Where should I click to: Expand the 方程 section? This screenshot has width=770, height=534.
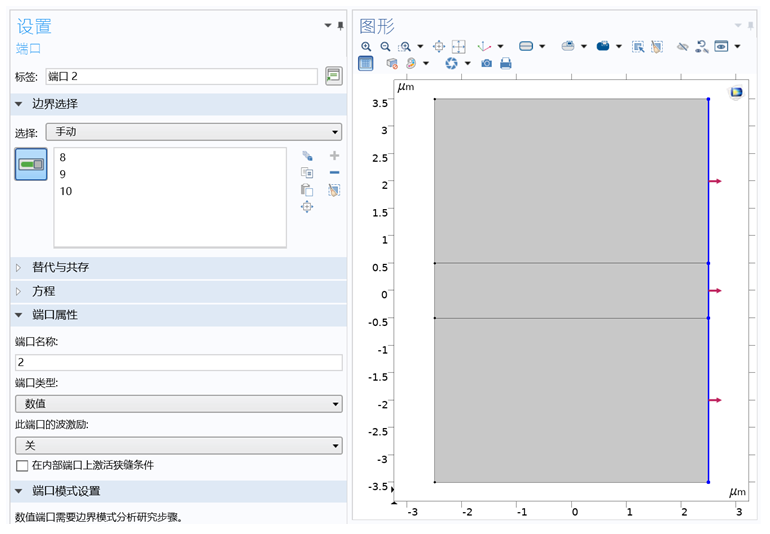click(x=19, y=291)
